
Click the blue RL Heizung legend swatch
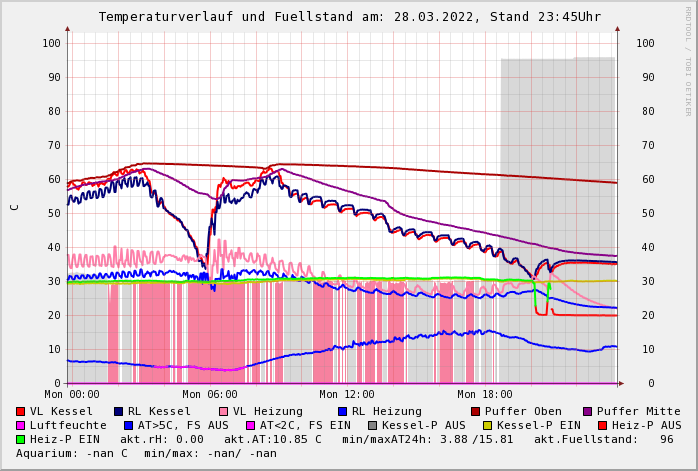pyautogui.click(x=342, y=411)
